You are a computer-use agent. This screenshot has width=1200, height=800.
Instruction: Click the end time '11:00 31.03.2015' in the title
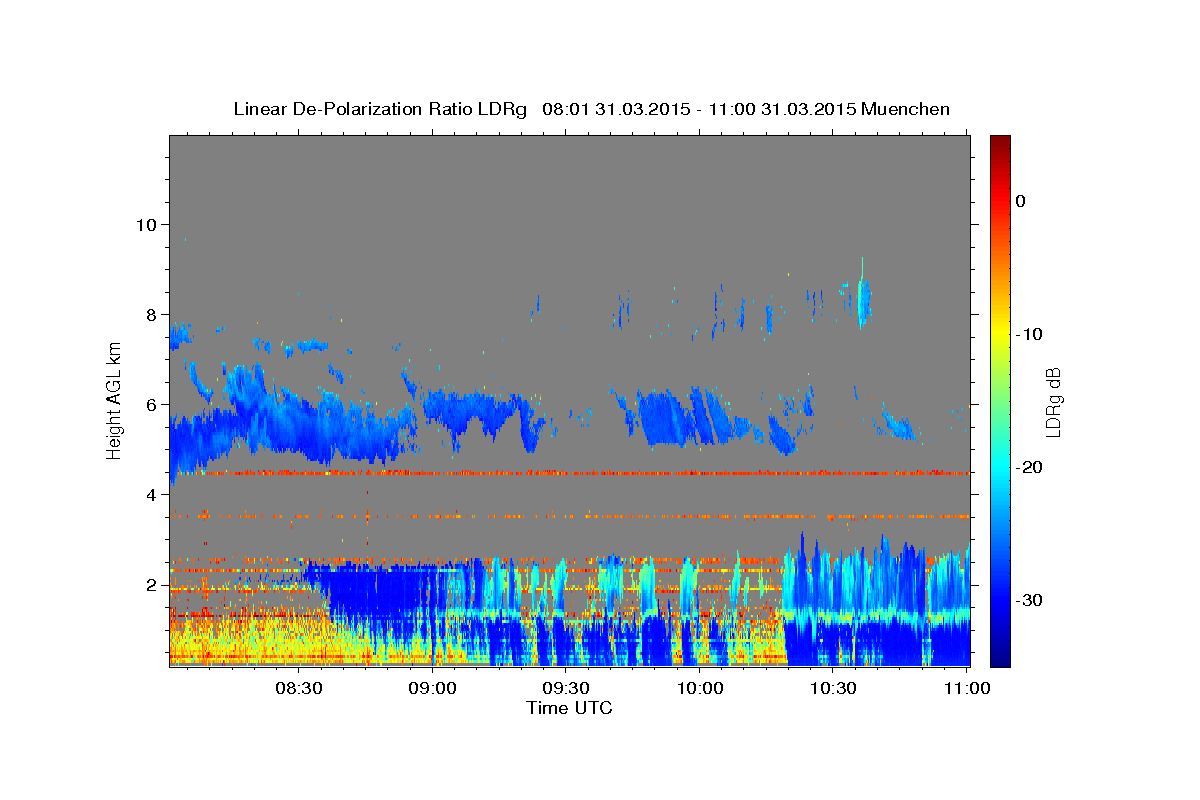(782, 109)
